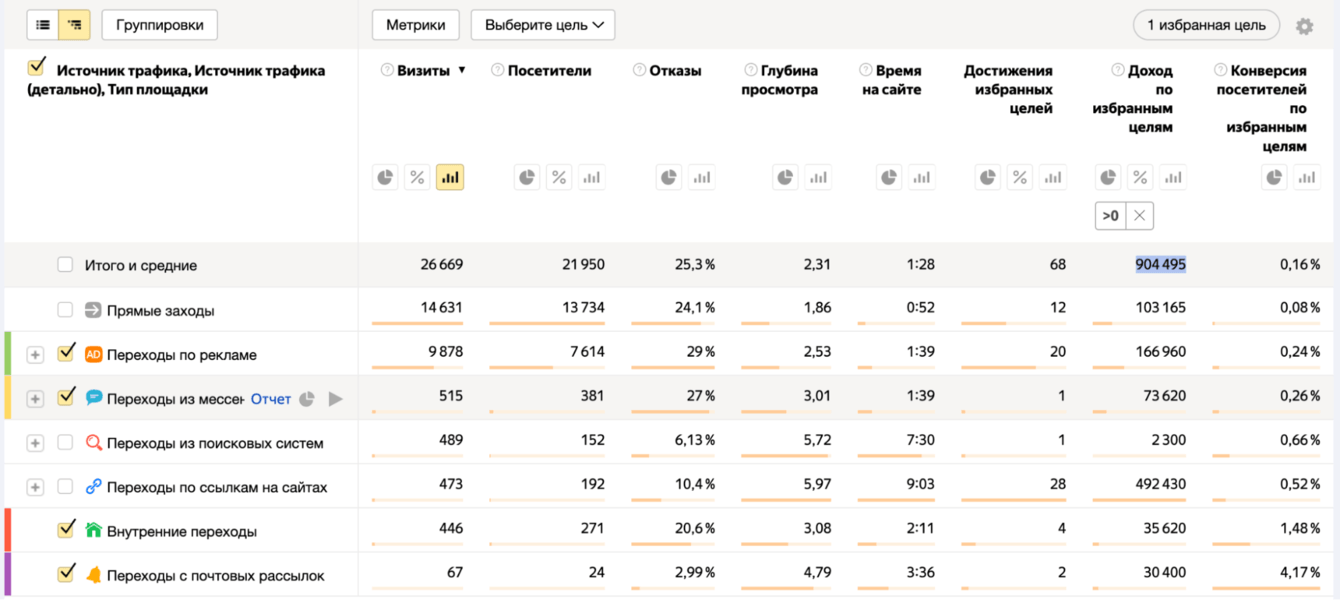
Task: Expand Переходы по ссылкам на сайтах row
Action: tap(35, 487)
